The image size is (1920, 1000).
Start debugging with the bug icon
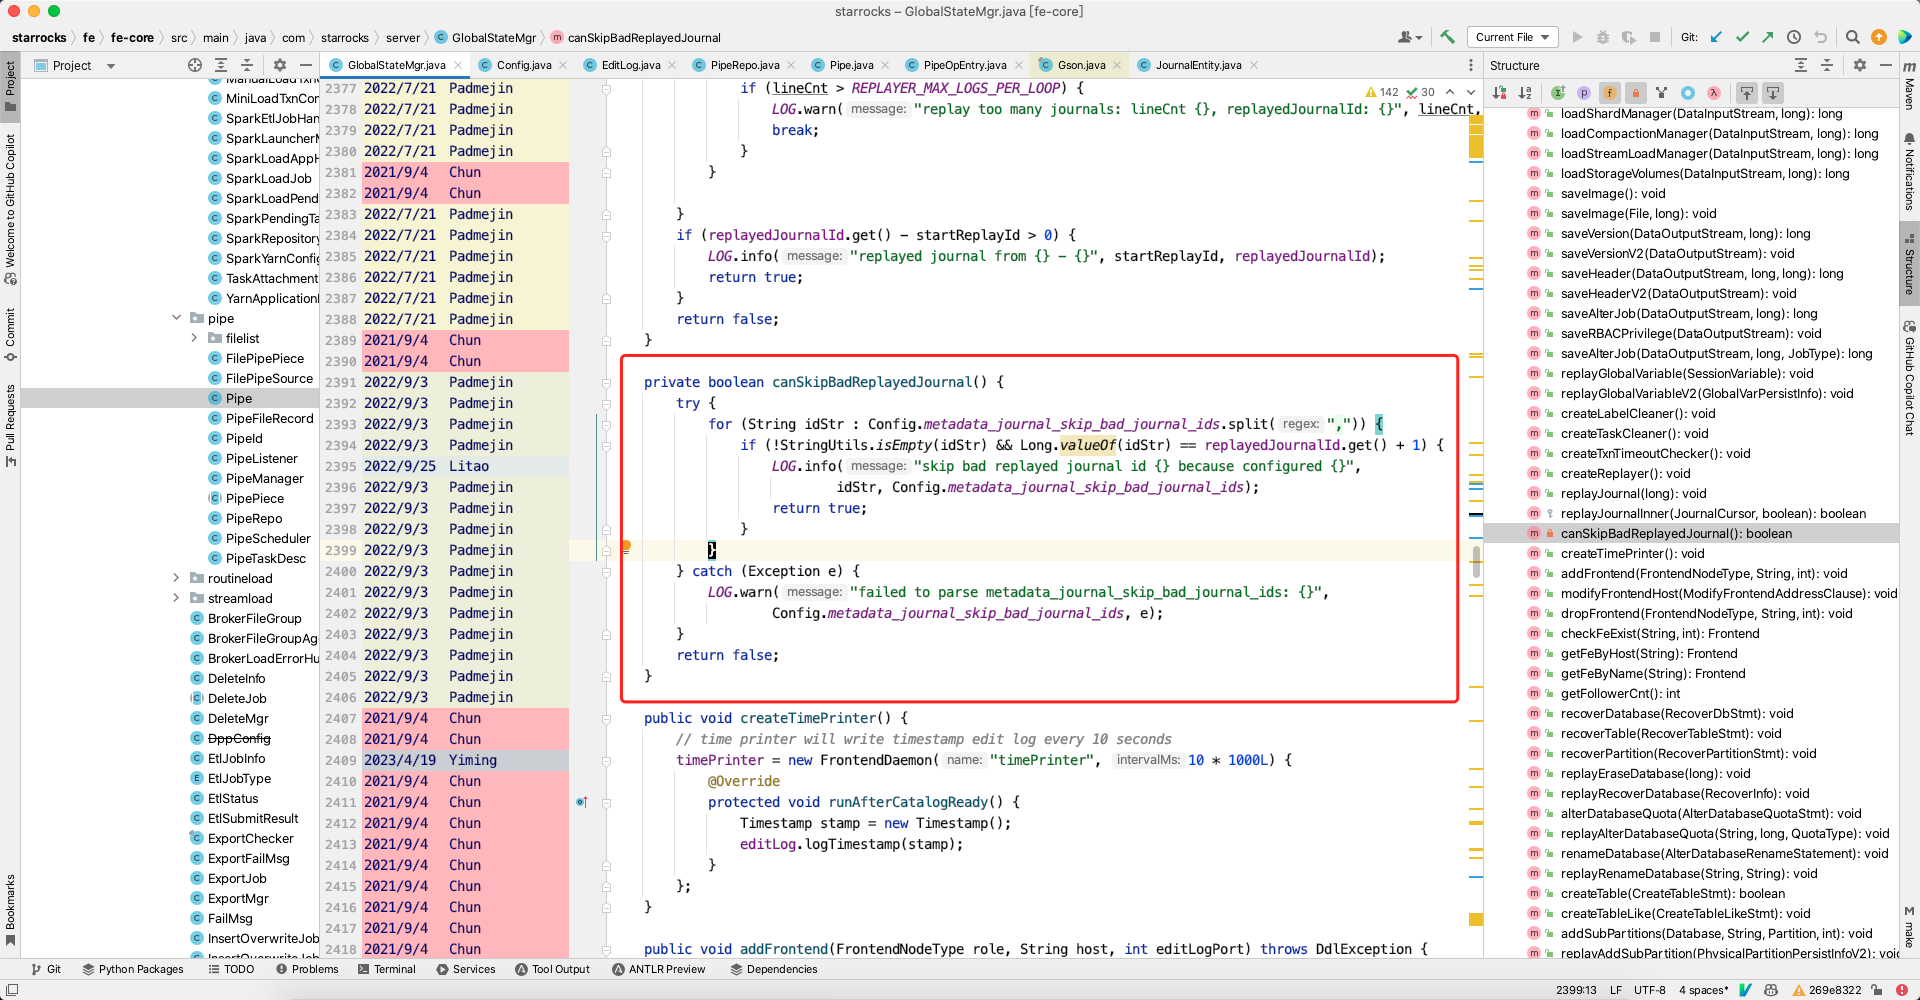[x=1603, y=37]
